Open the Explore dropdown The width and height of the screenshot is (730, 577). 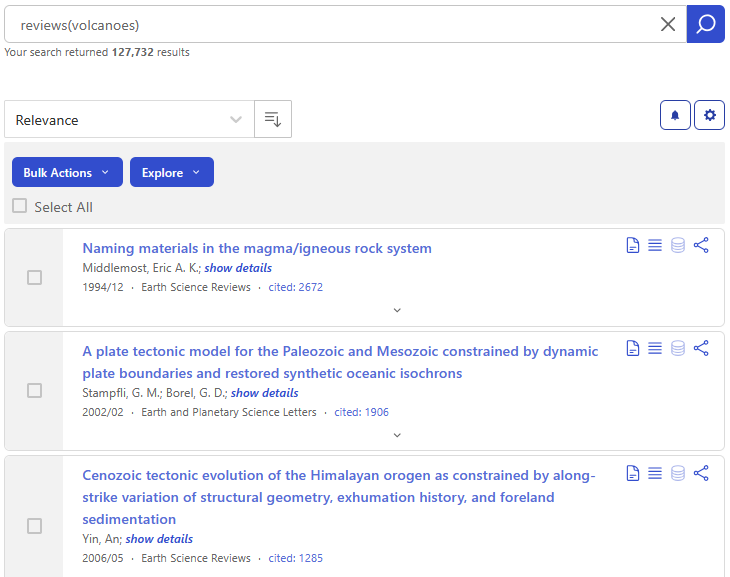[172, 172]
